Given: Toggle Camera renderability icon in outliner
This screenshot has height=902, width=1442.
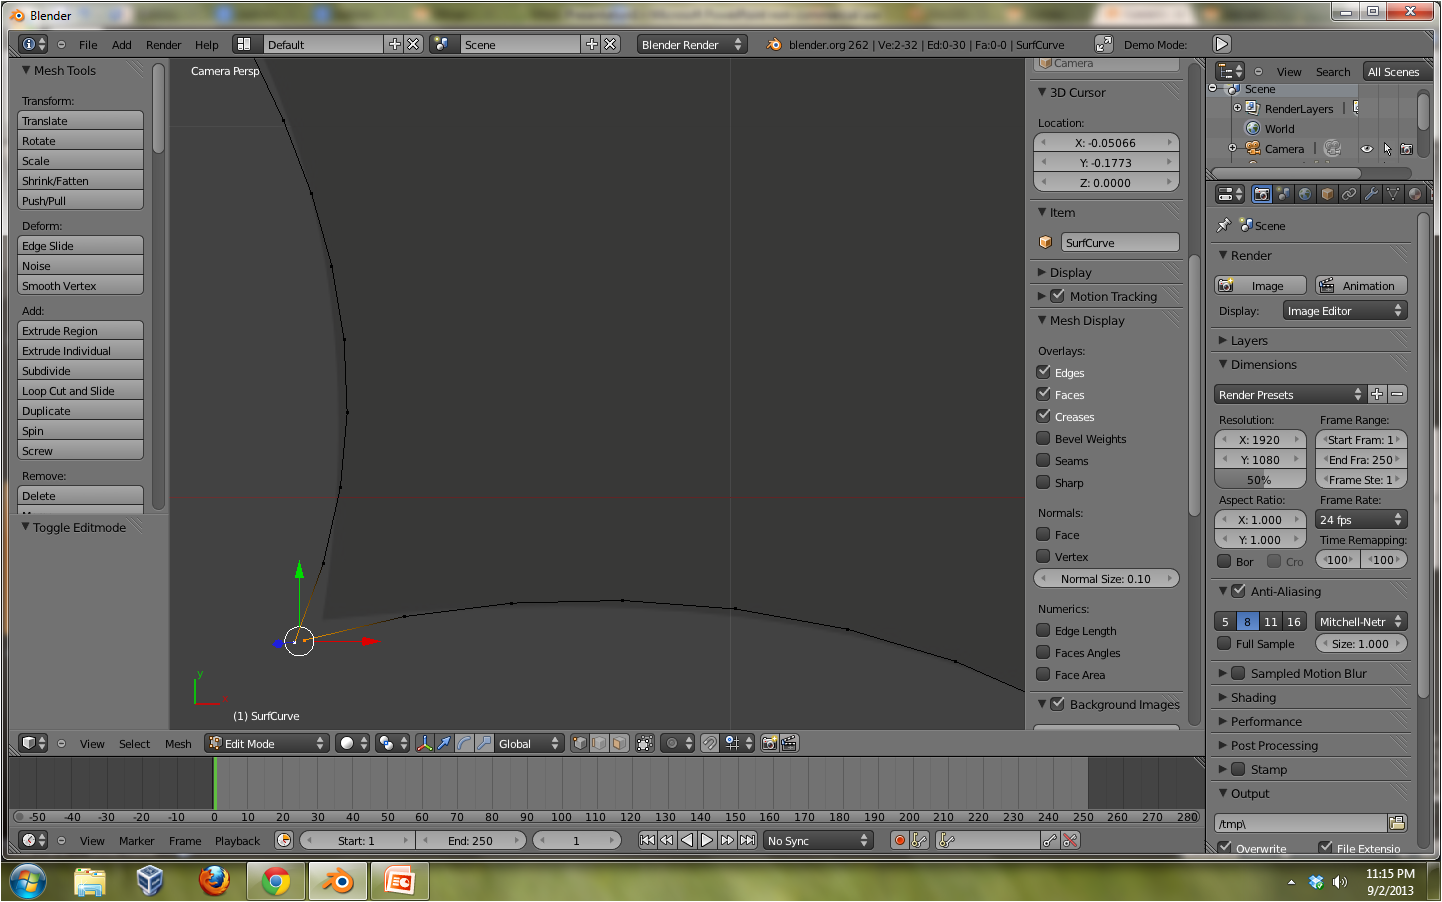Looking at the screenshot, I should point(1406,149).
